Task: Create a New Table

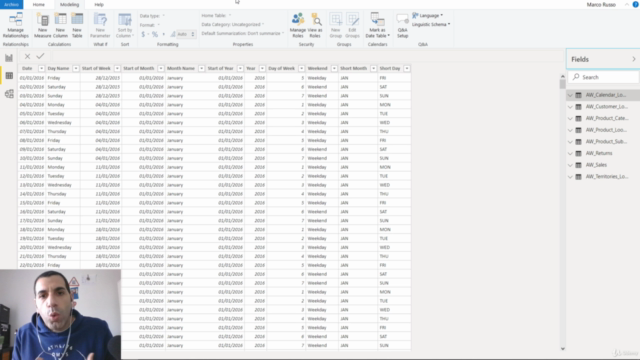Action: (77, 25)
